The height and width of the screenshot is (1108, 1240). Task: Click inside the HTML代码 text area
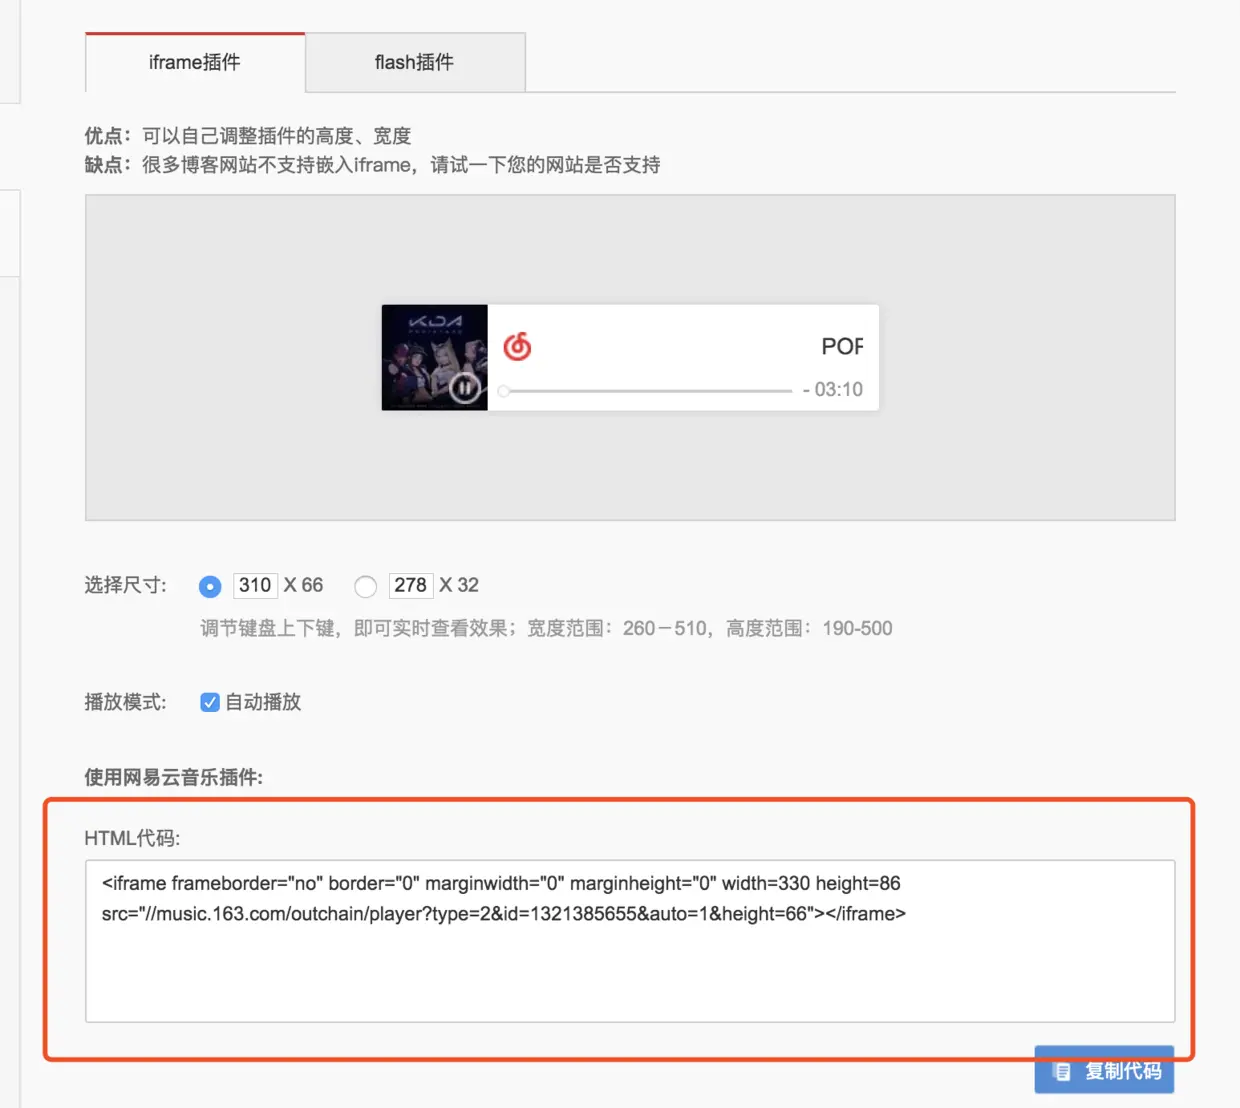tap(630, 941)
